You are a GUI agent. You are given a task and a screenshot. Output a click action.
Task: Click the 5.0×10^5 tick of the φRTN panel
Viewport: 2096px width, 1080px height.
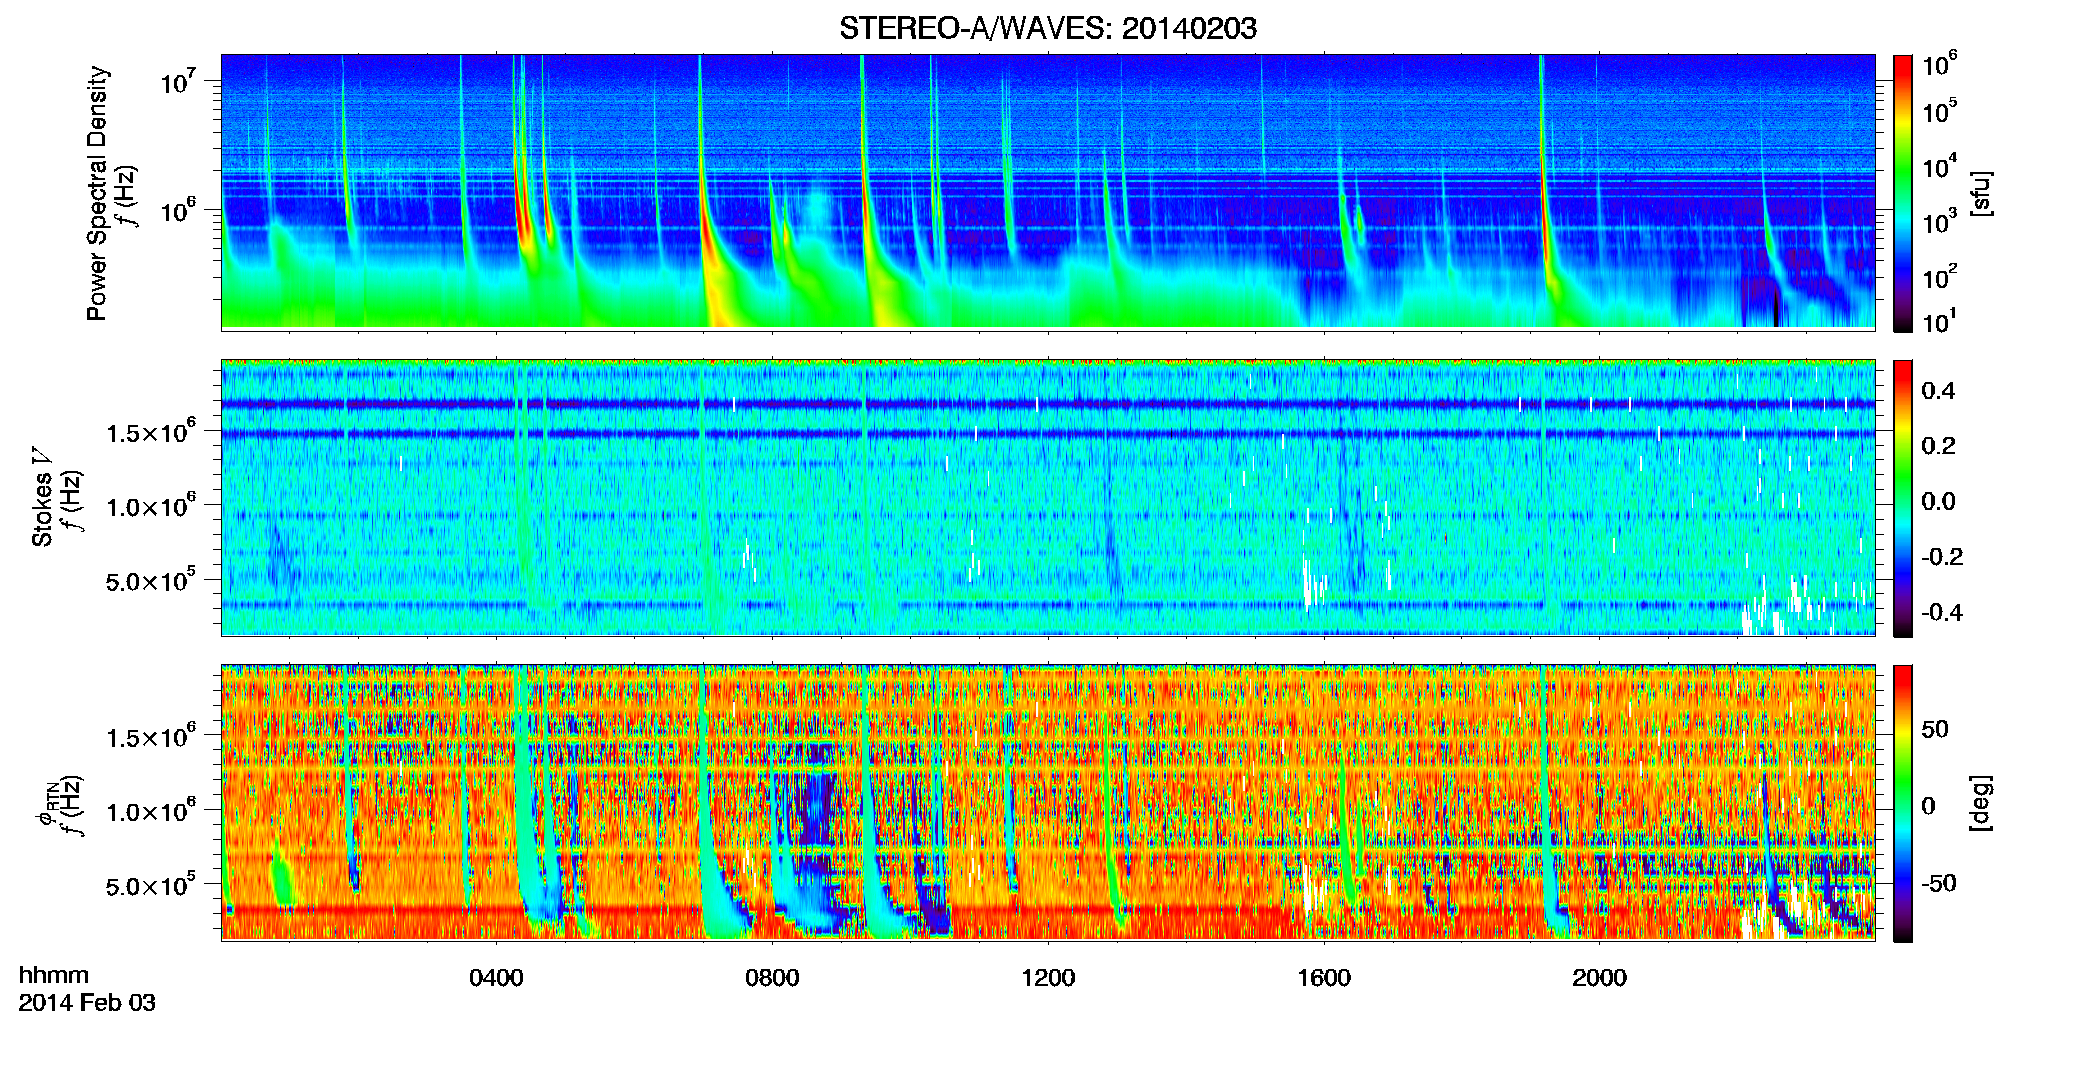(151, 884)
